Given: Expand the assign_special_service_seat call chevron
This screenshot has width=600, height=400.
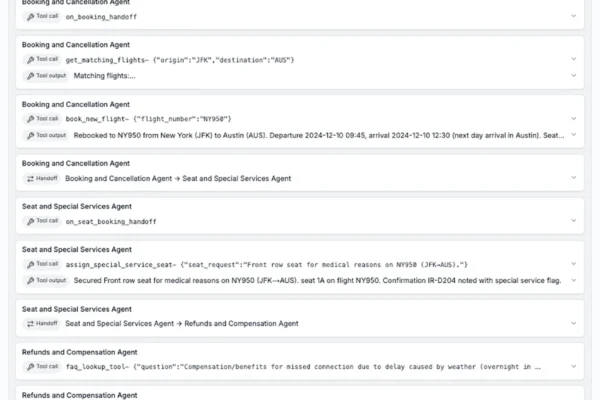Looking at the screenshot, I should (x=574, y=264).
